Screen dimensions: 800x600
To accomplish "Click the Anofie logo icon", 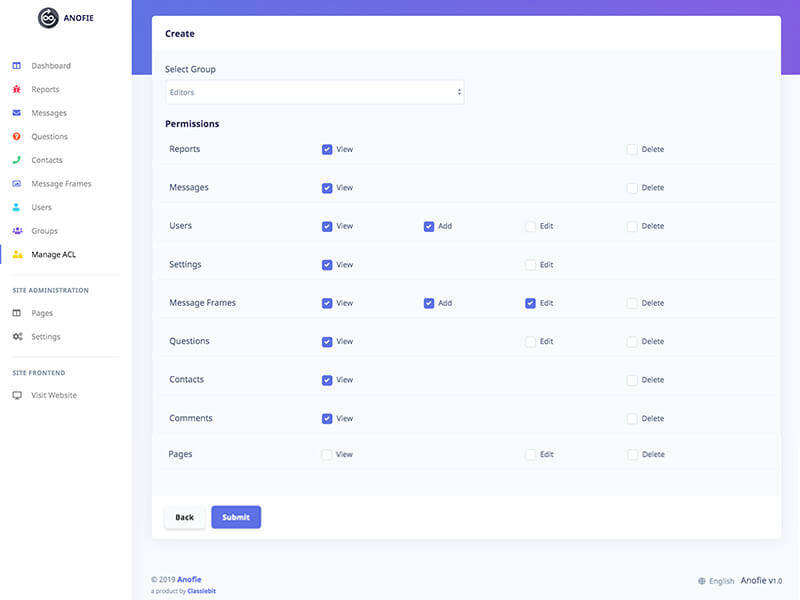I will [48, 18].
